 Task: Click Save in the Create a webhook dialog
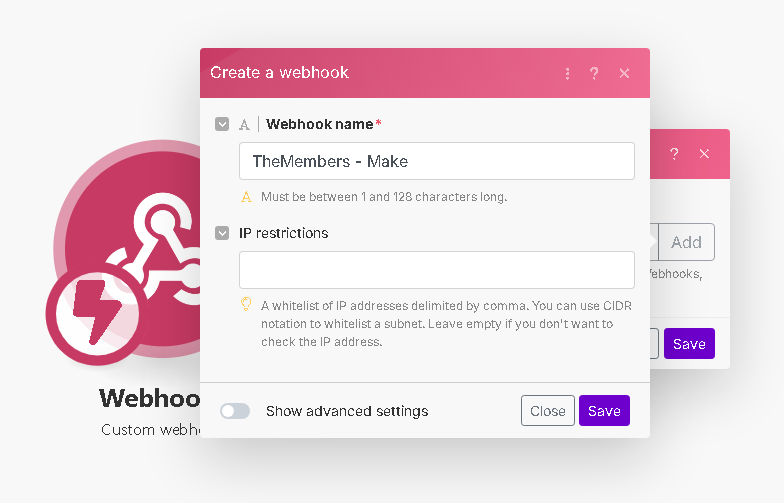[604, 410]
